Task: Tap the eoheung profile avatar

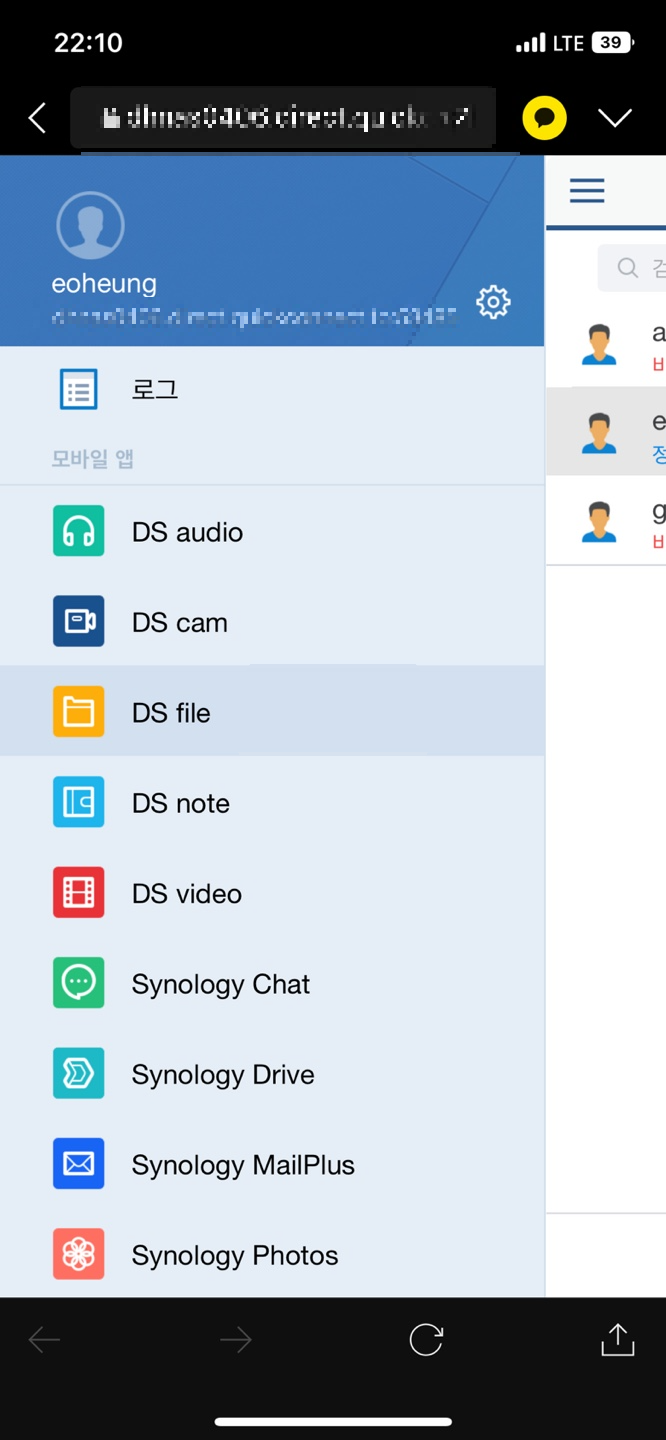Action: (x=91, y=225)
